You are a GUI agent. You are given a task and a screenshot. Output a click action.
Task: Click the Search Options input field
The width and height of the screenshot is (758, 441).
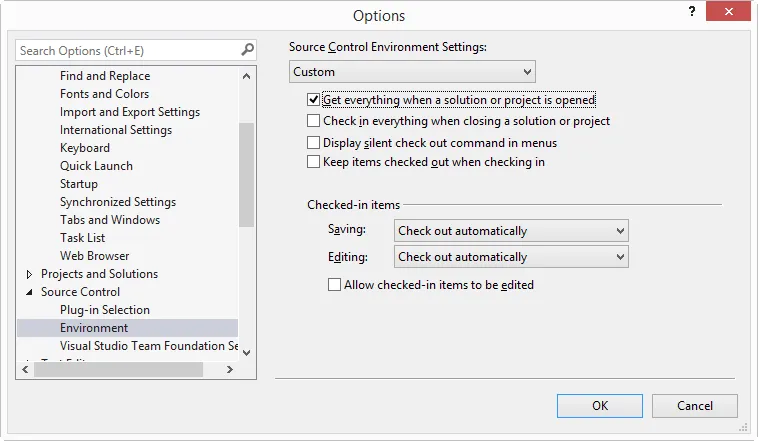click(125, 50)
